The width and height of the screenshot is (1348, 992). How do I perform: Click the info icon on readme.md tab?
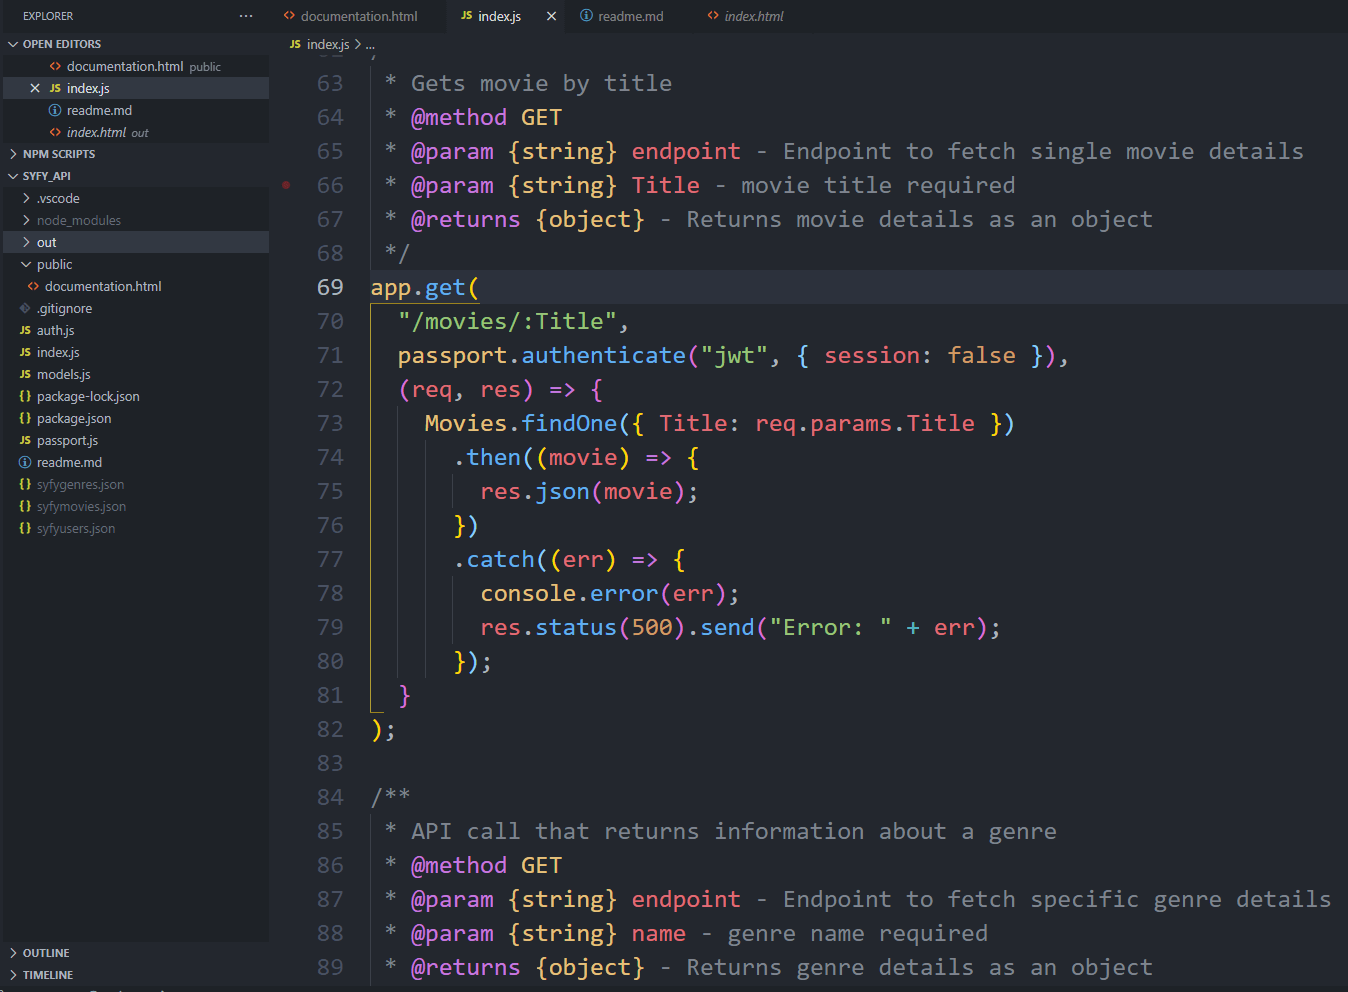click(x=586, y=16)
